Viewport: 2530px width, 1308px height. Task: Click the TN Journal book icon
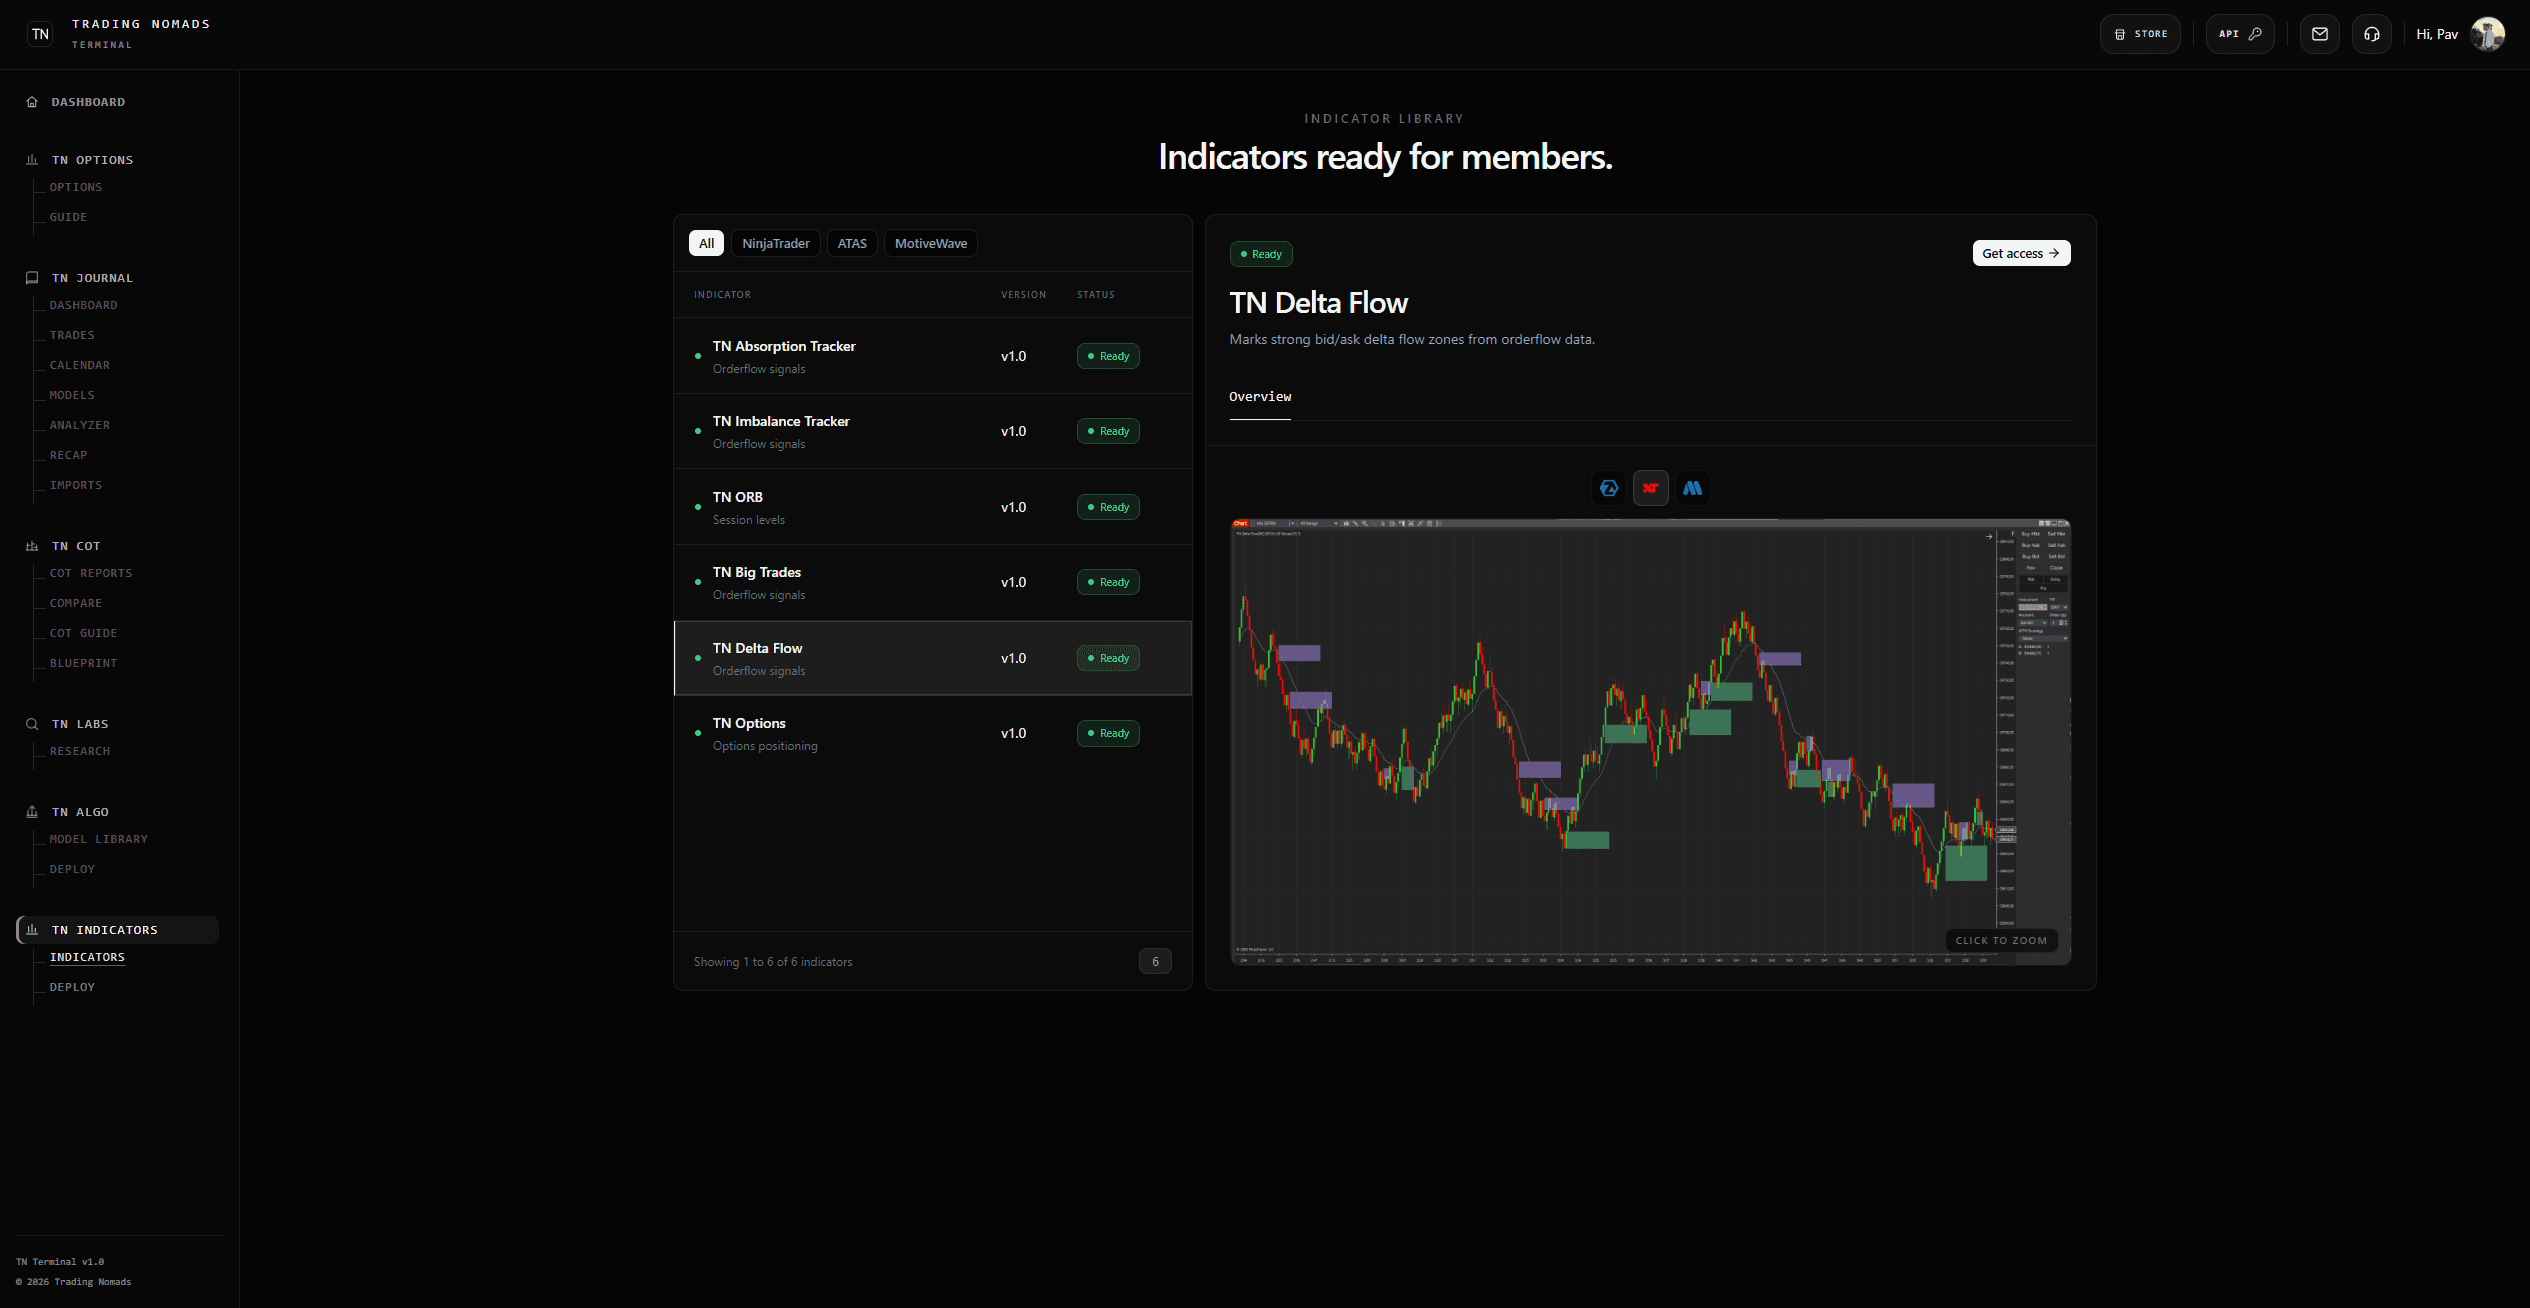[x=32, y=278]
